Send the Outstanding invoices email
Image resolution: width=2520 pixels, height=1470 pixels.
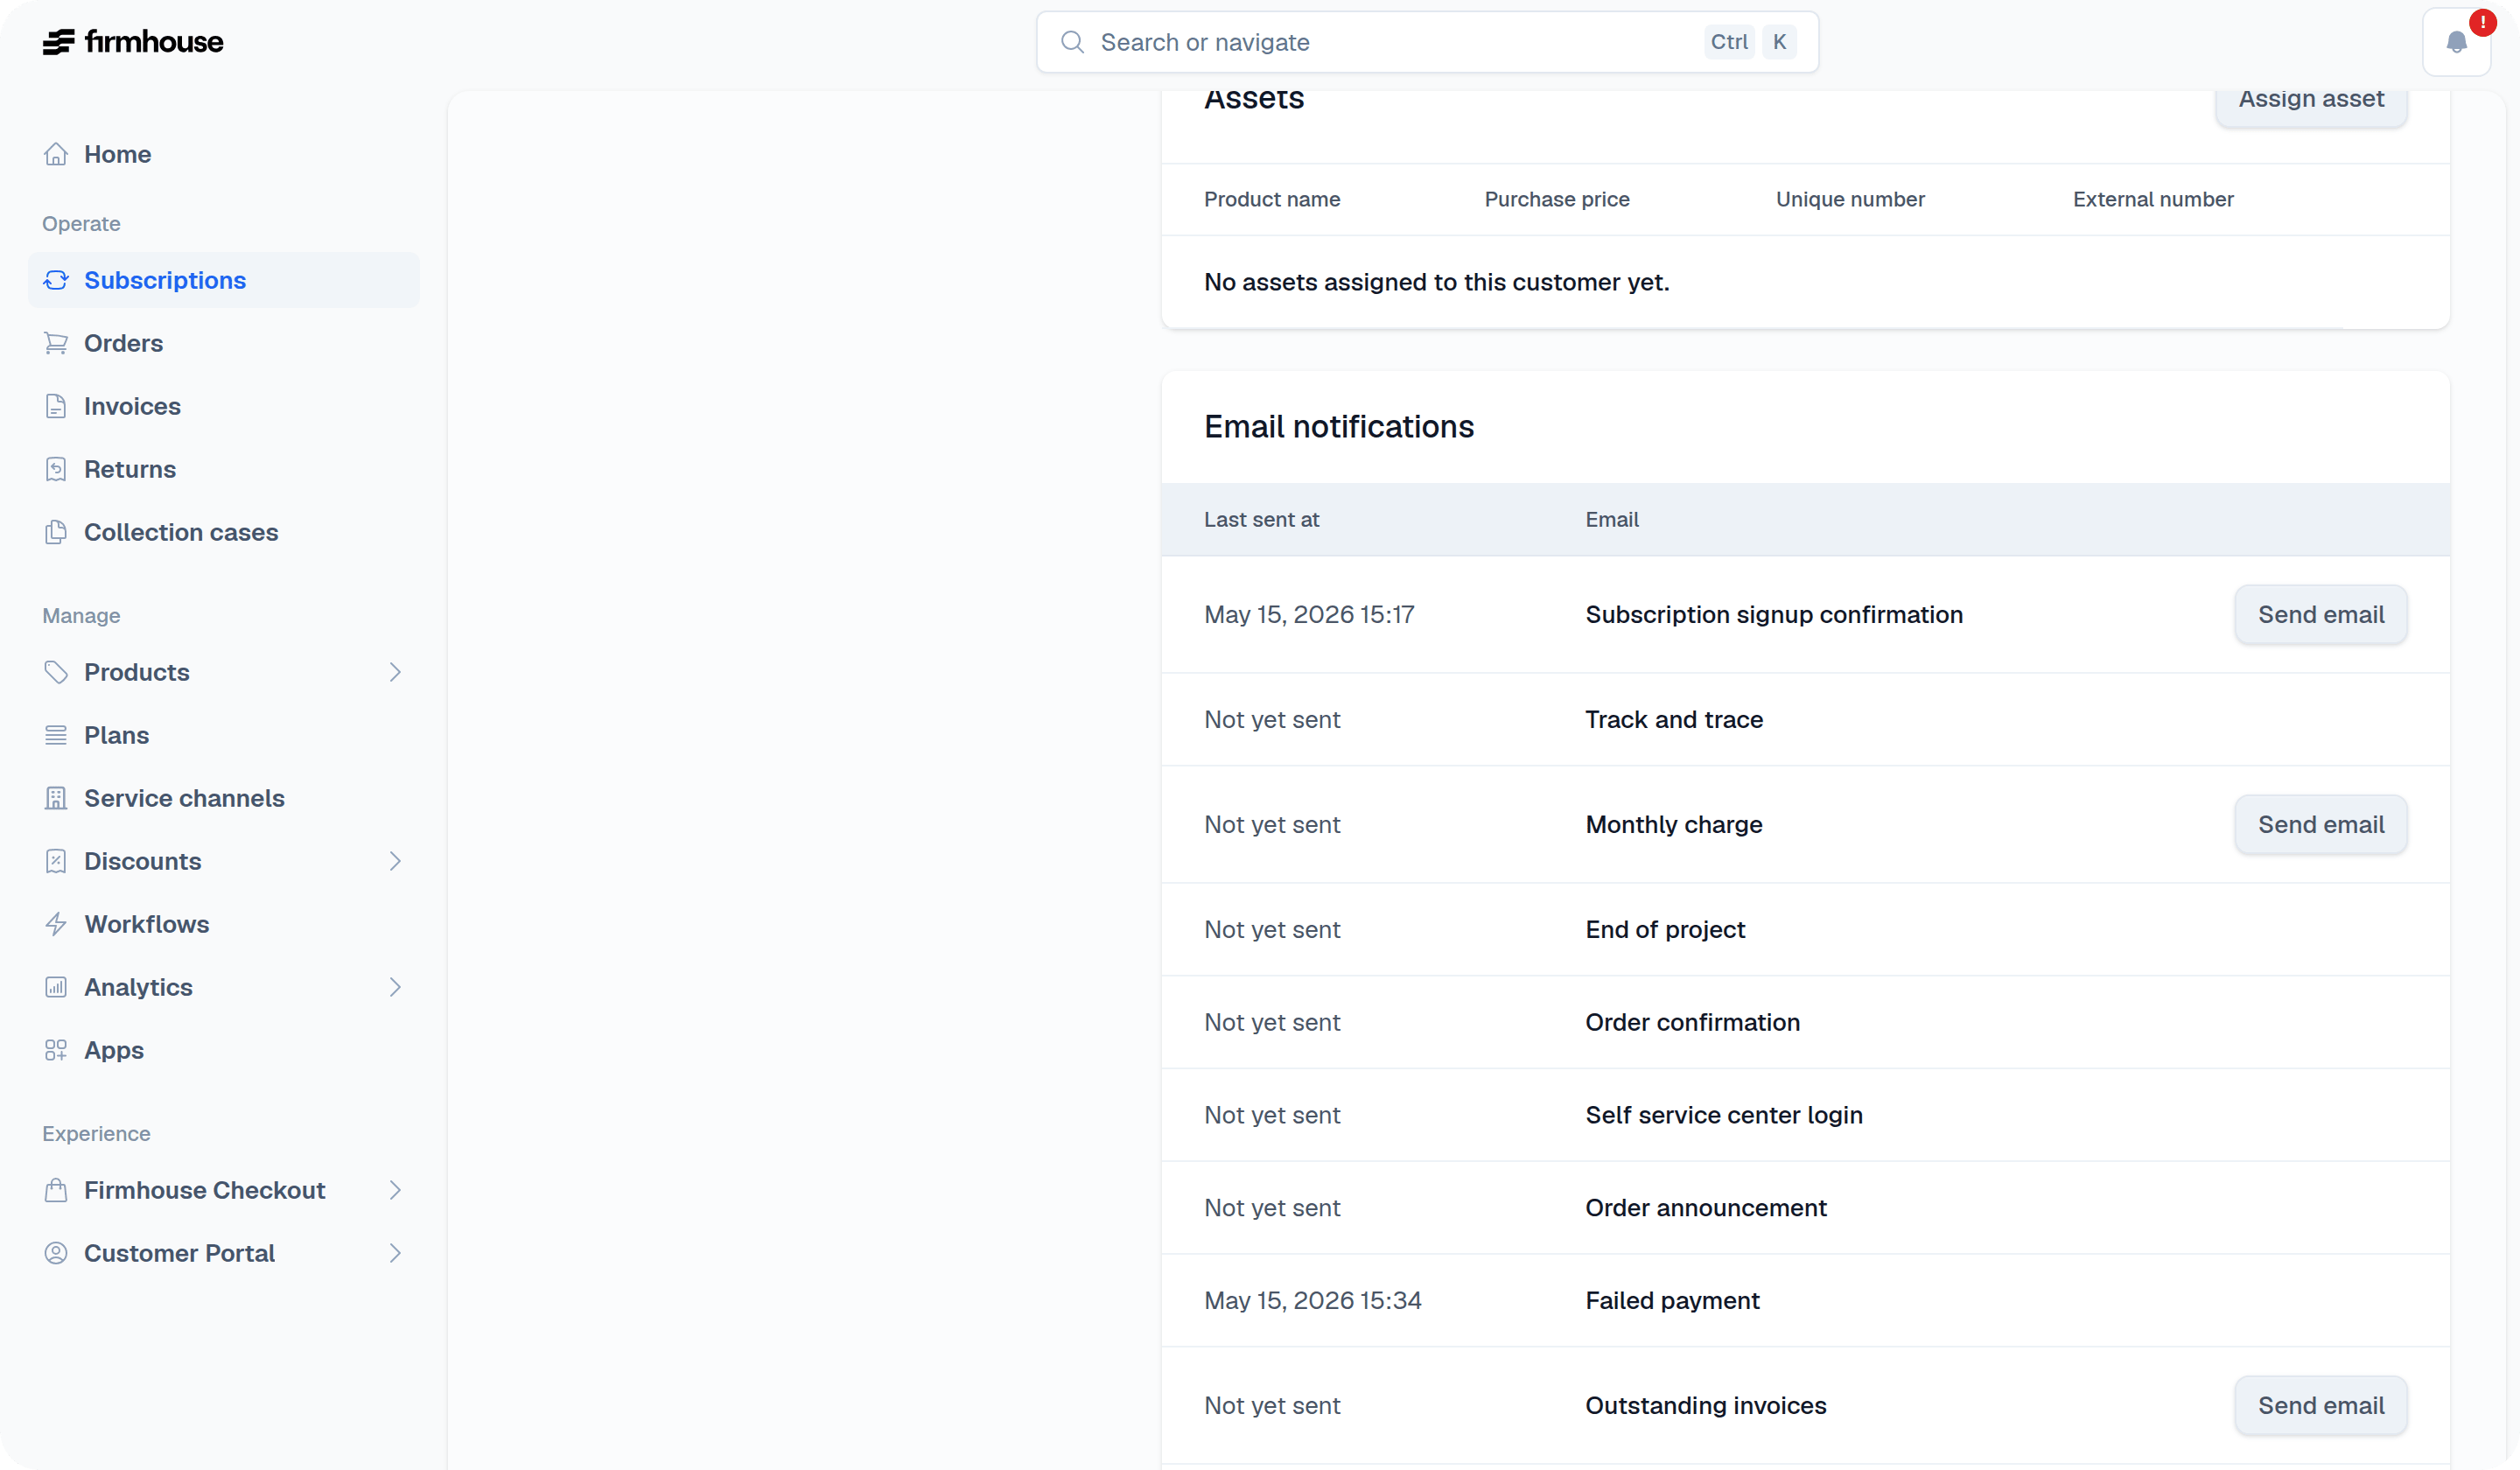click(2321, 1405)
